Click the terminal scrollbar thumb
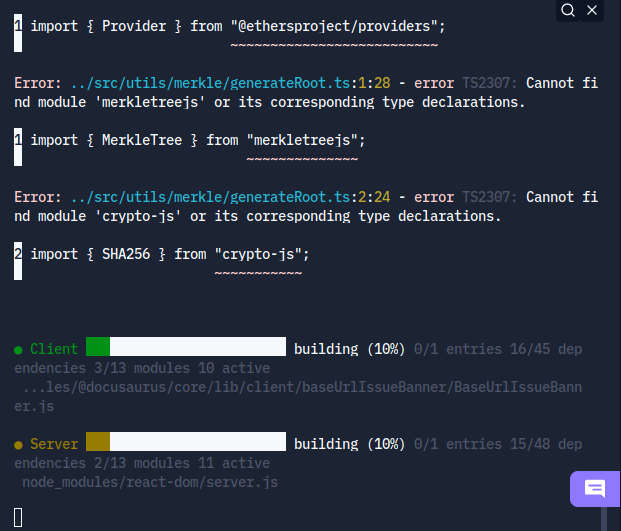Image resolution: width=621 pixels, height=531 pixels. tap(604, 519)
